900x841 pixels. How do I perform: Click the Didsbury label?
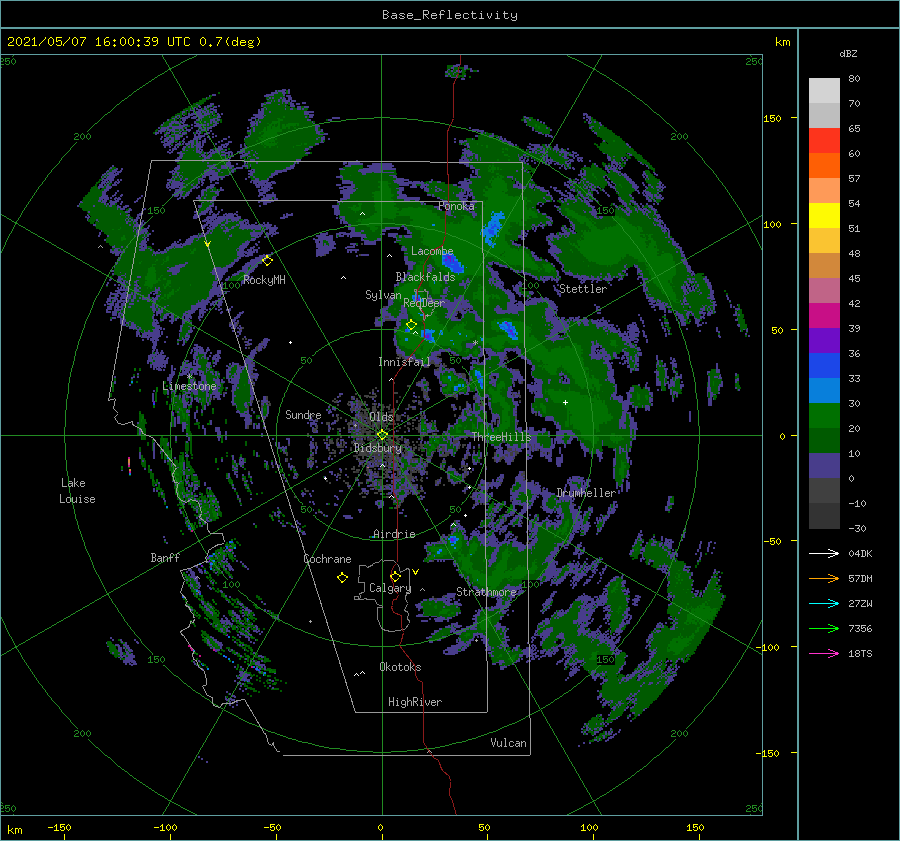[378, 448]
